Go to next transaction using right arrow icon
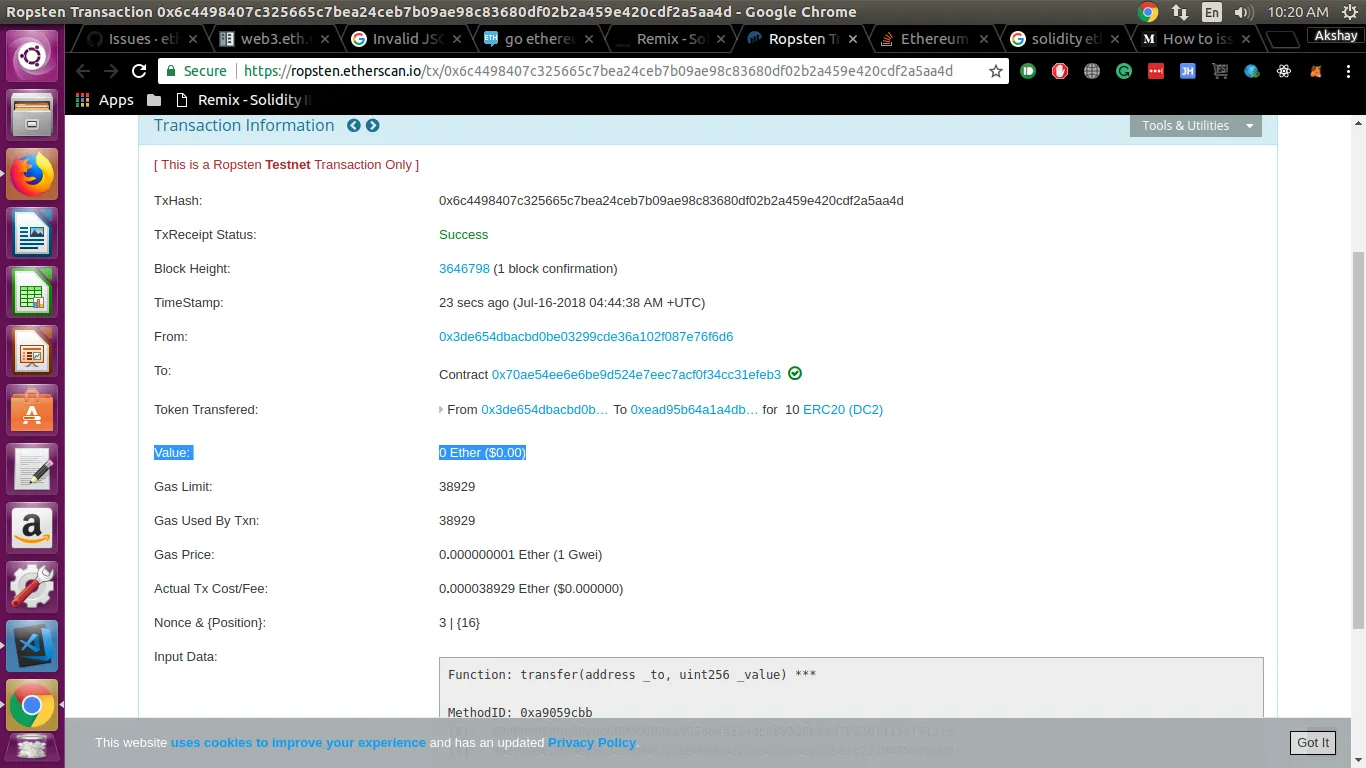 [x=372, y=126]
